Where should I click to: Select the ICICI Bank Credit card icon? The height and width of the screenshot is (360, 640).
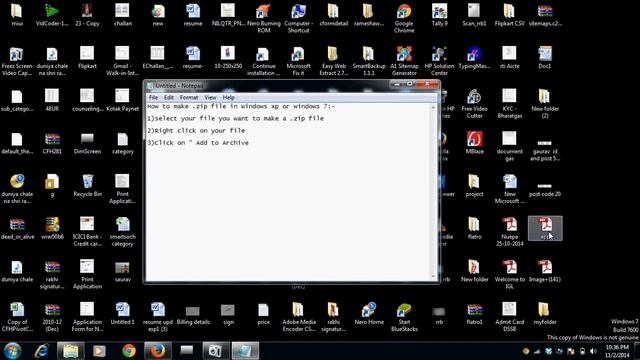click(x=87, y=231)
